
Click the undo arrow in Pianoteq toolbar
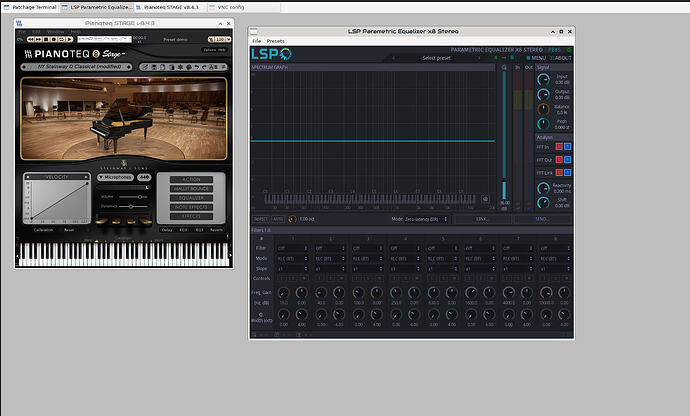(197, 66)
